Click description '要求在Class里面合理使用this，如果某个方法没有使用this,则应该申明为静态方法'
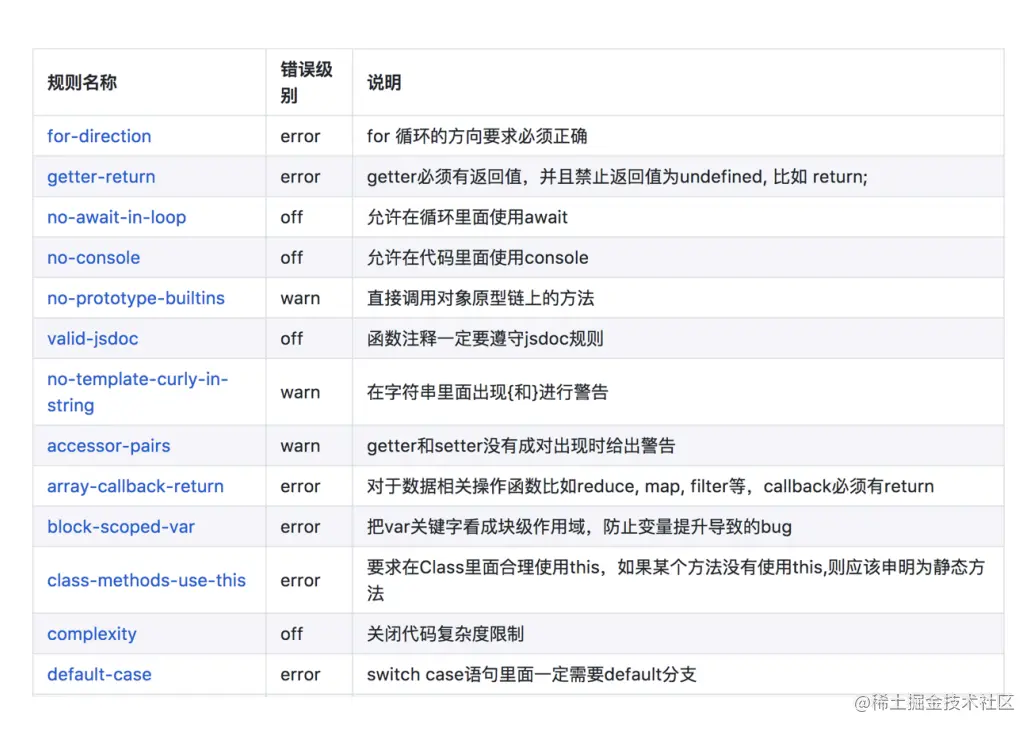Image resolution: width=1036 pixels, height=734 pixels. click(x=676, y=580)
